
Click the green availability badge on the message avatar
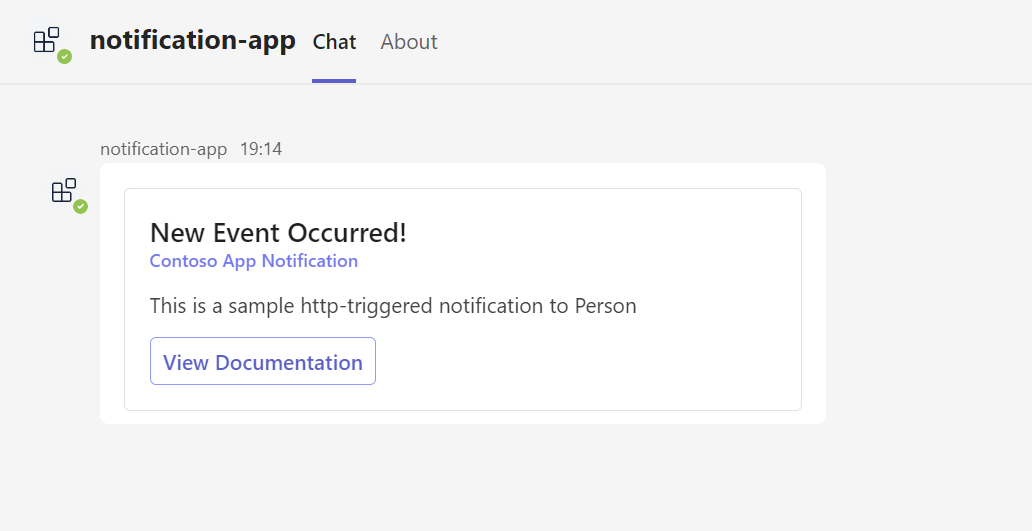pos(81,206)
